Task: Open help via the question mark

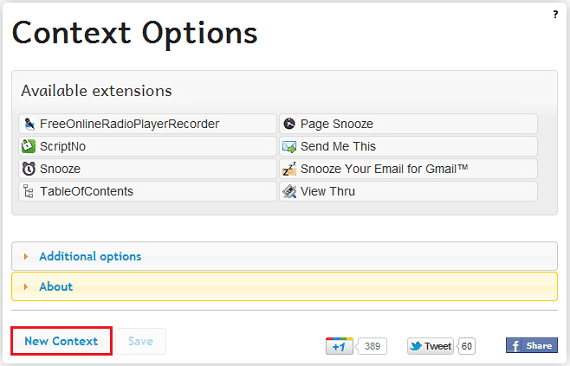Action: point(555,15)
